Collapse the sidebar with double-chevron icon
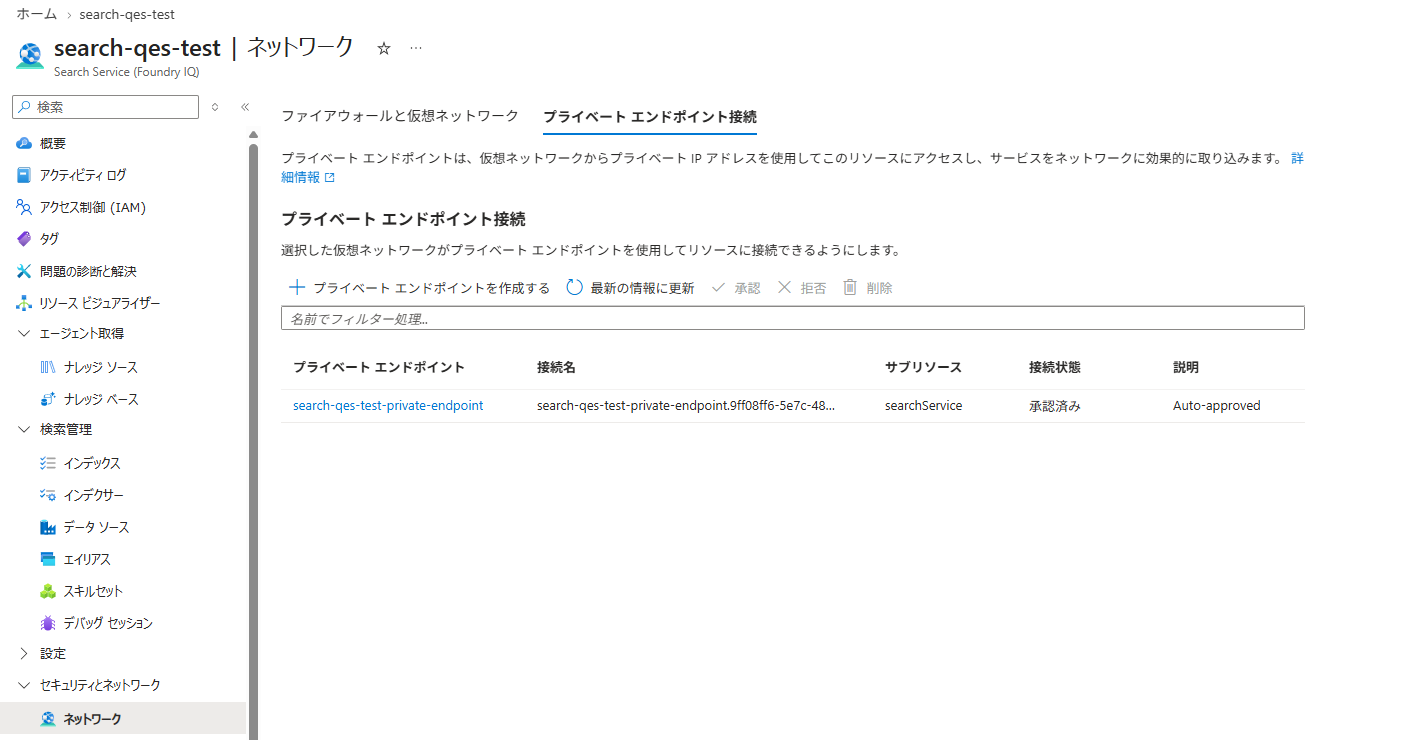Screen dimensions: 1421x740 pyautogui.click(x=244, y=107)
